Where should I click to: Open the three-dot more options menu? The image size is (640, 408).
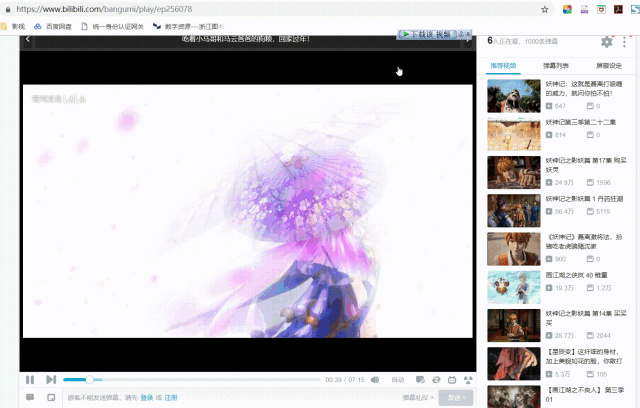tap(624, 42)
